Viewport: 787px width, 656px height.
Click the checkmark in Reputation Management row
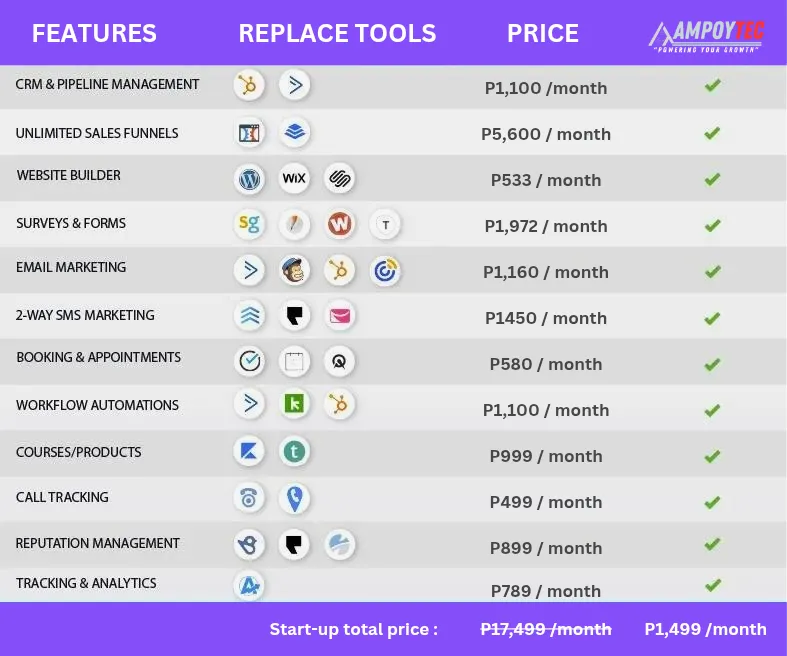712,544
